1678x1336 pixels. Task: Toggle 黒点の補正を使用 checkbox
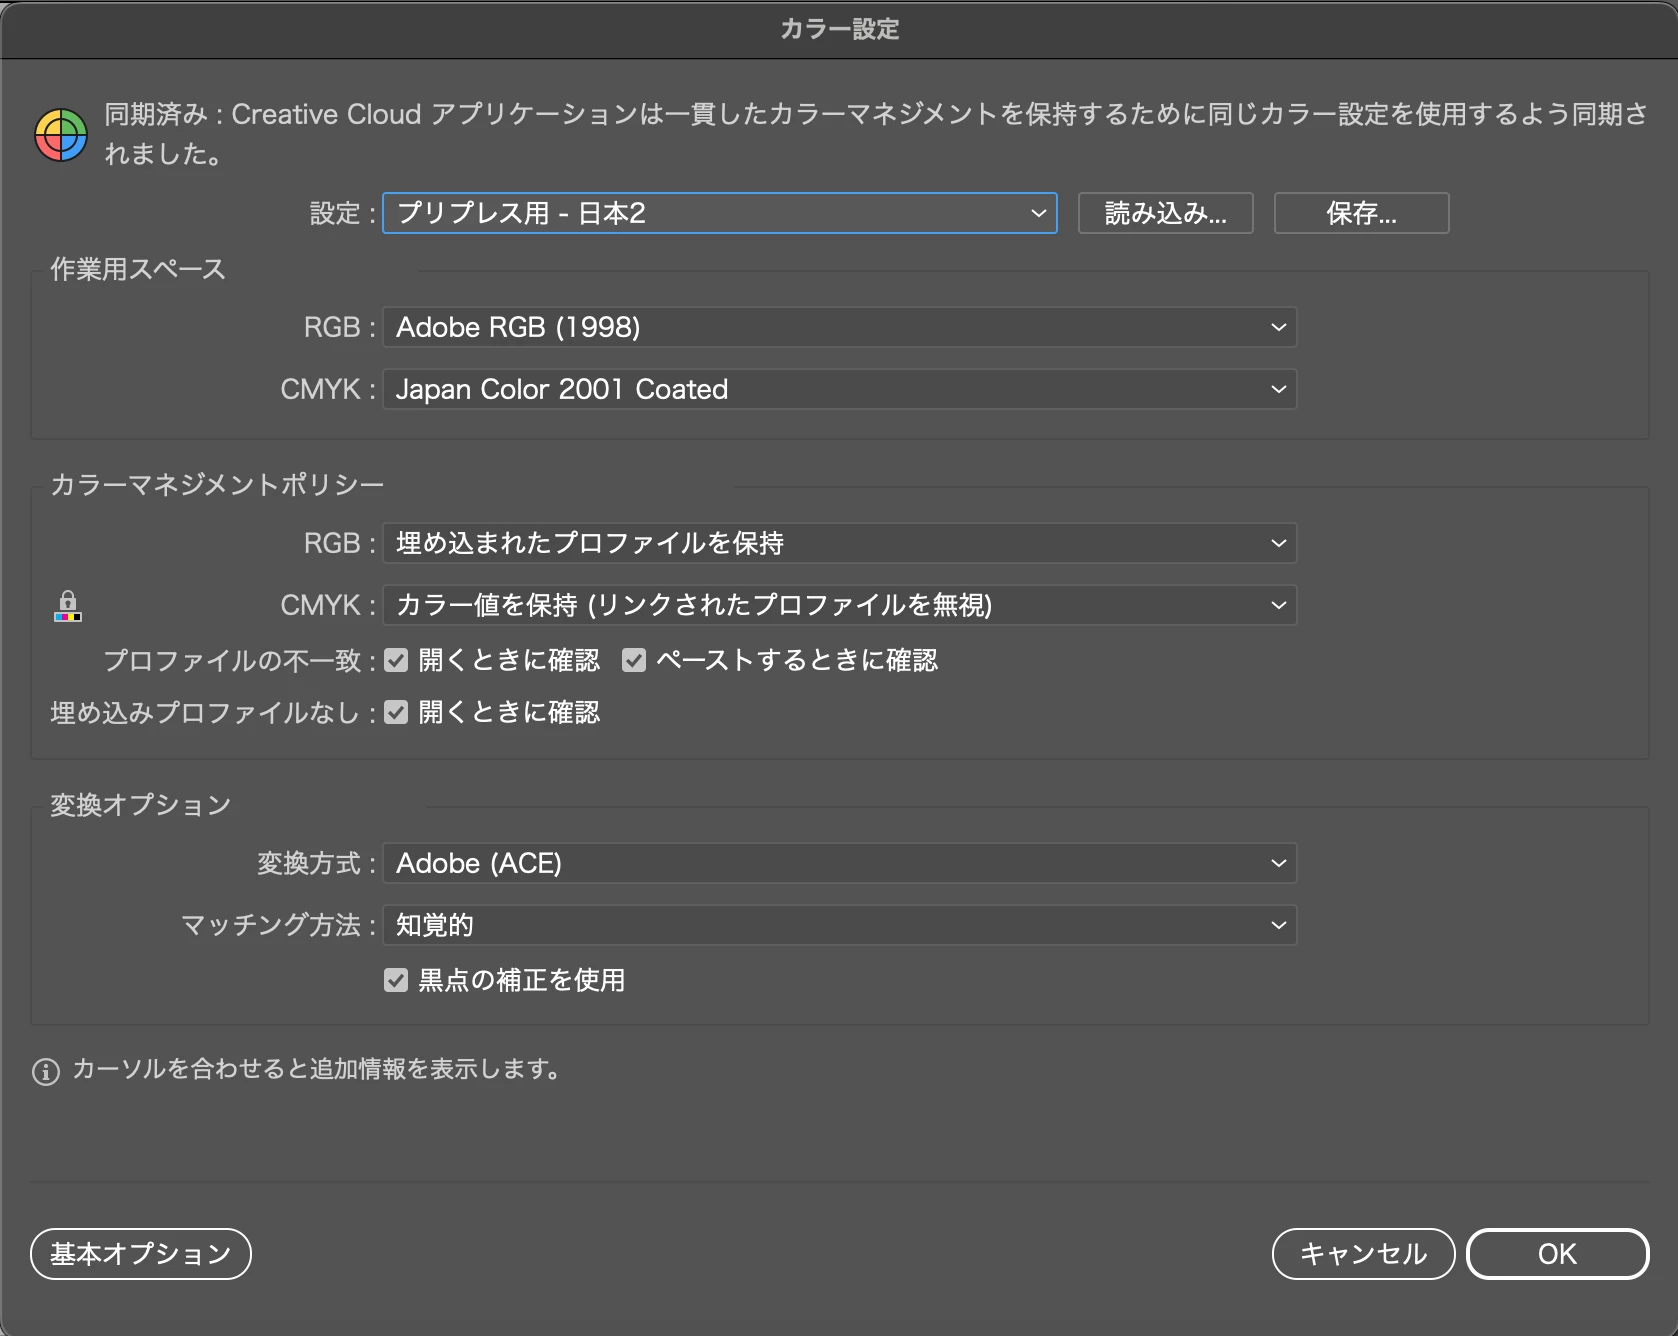click(396, 980)
